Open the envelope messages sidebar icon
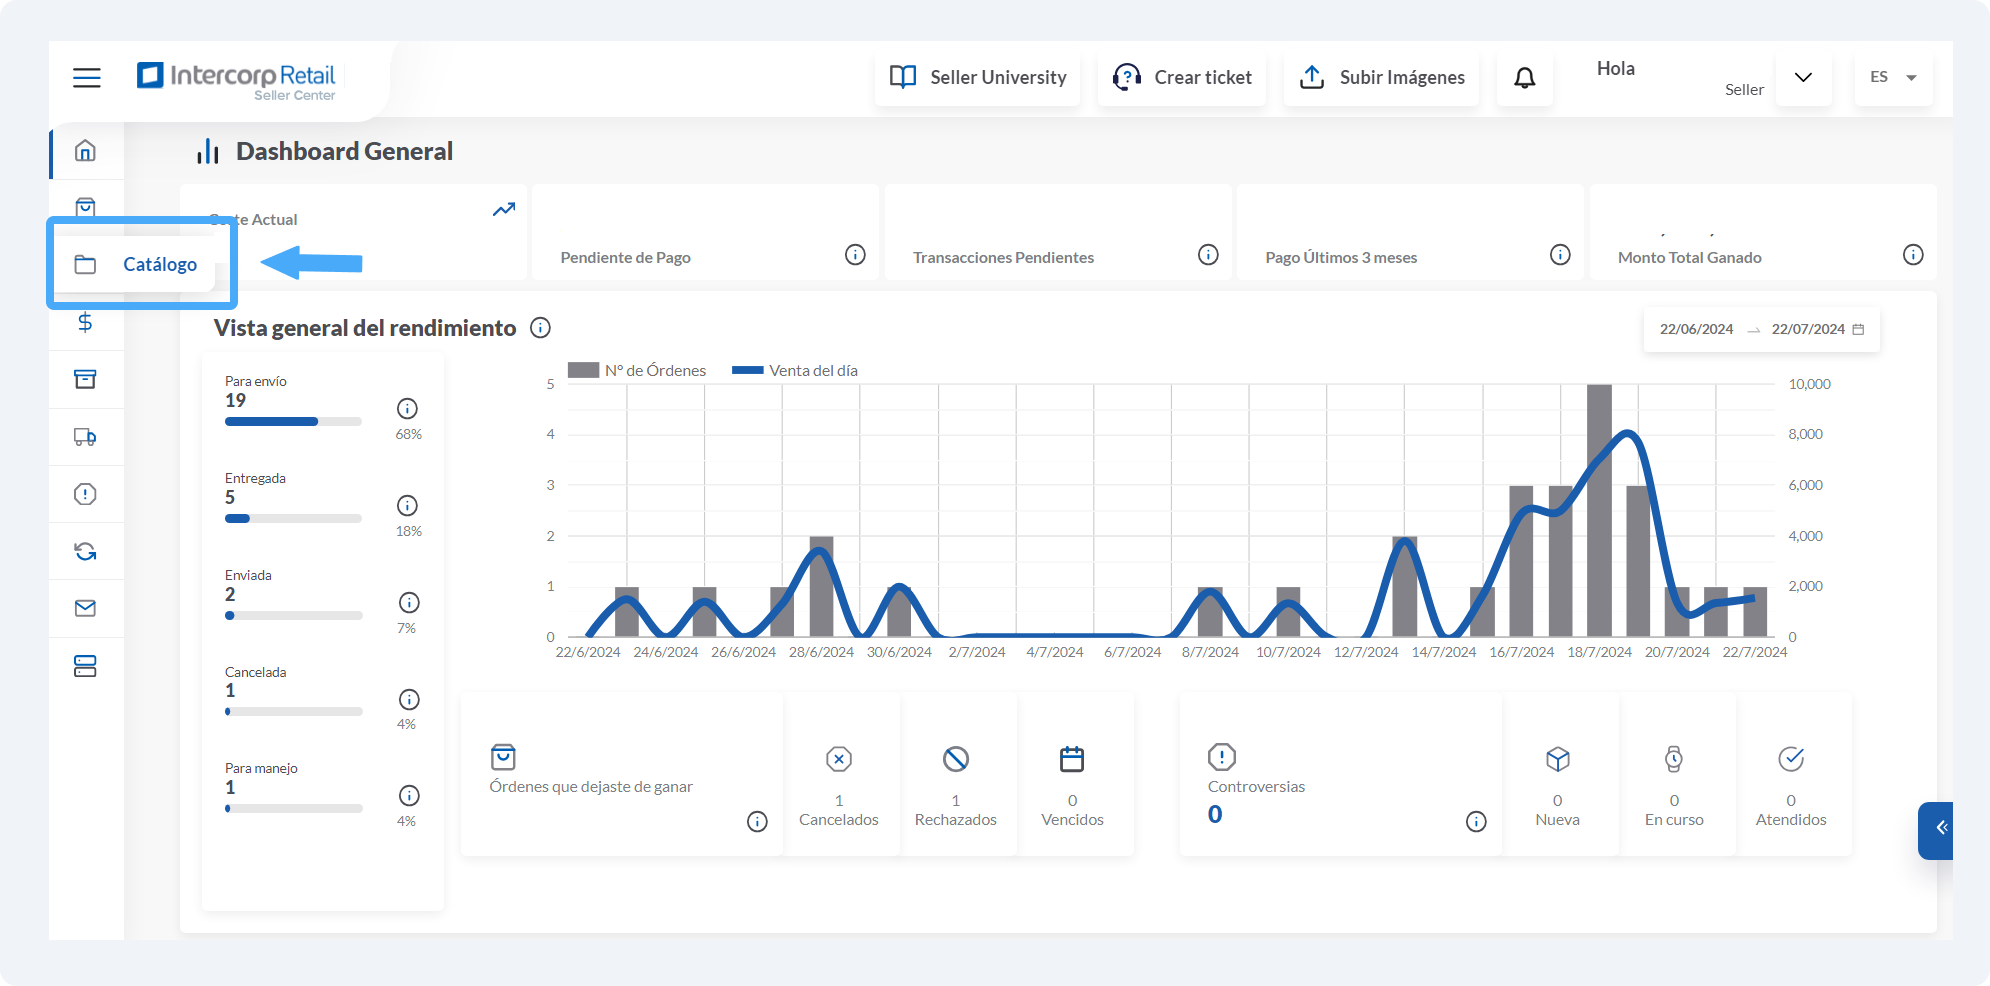The height and width of the screenshot is (986, 1990). [85, 608]
